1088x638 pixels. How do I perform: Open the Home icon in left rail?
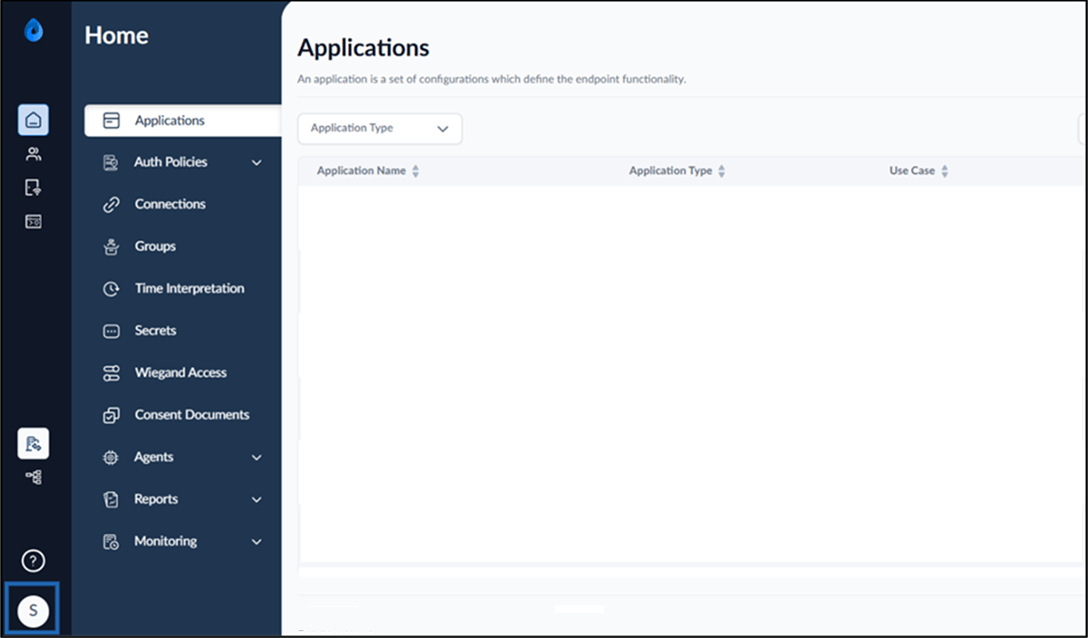point(33,120)
